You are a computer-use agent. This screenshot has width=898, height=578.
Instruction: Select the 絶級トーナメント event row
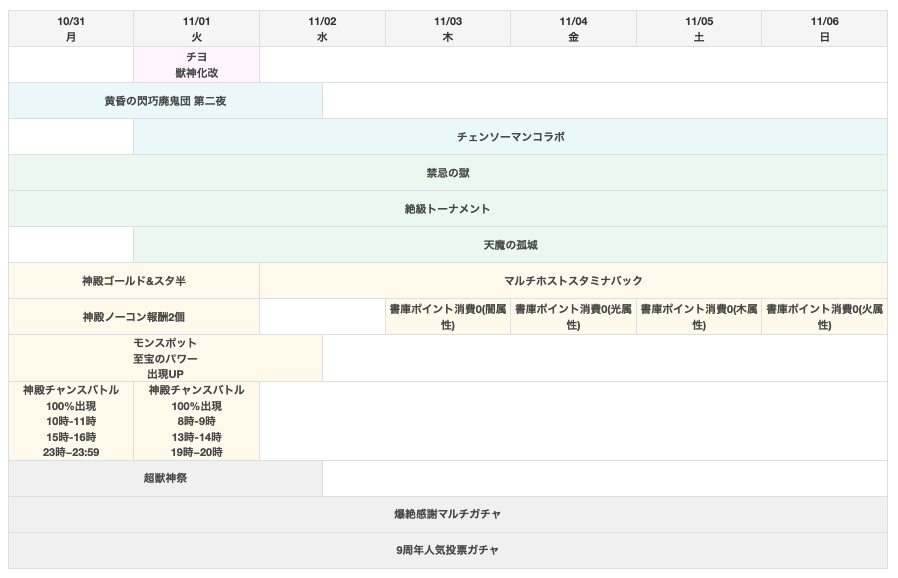[448, 209]
